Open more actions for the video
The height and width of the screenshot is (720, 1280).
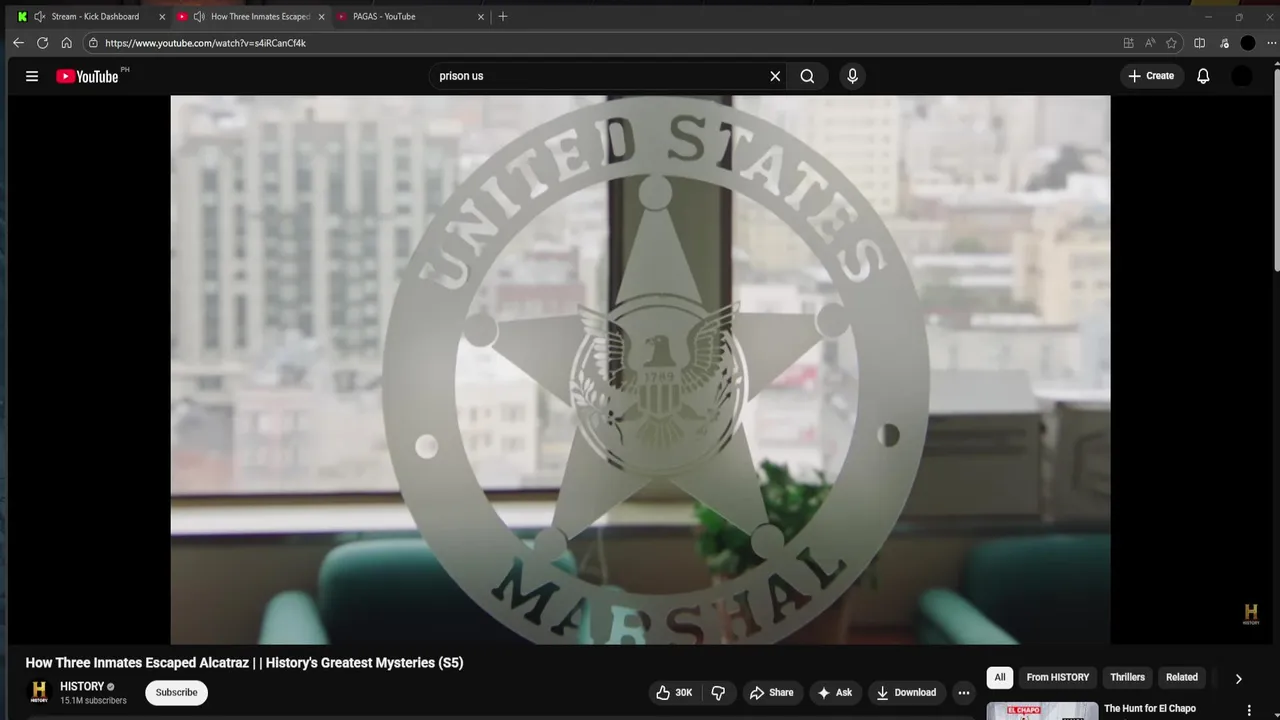coord(964,692)
